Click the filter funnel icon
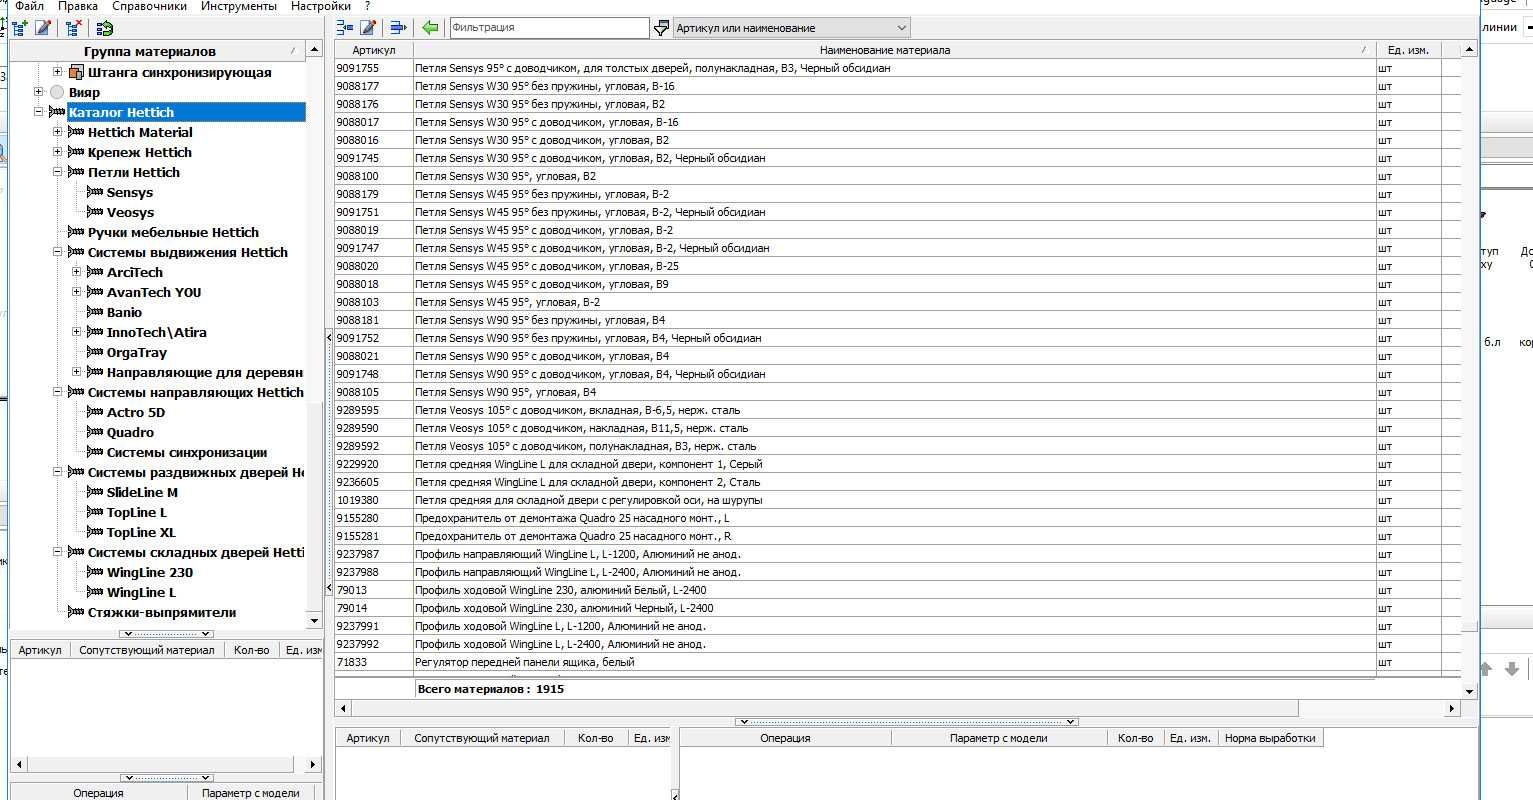Screen dimensions: 1533x800 tap(661, 28)
